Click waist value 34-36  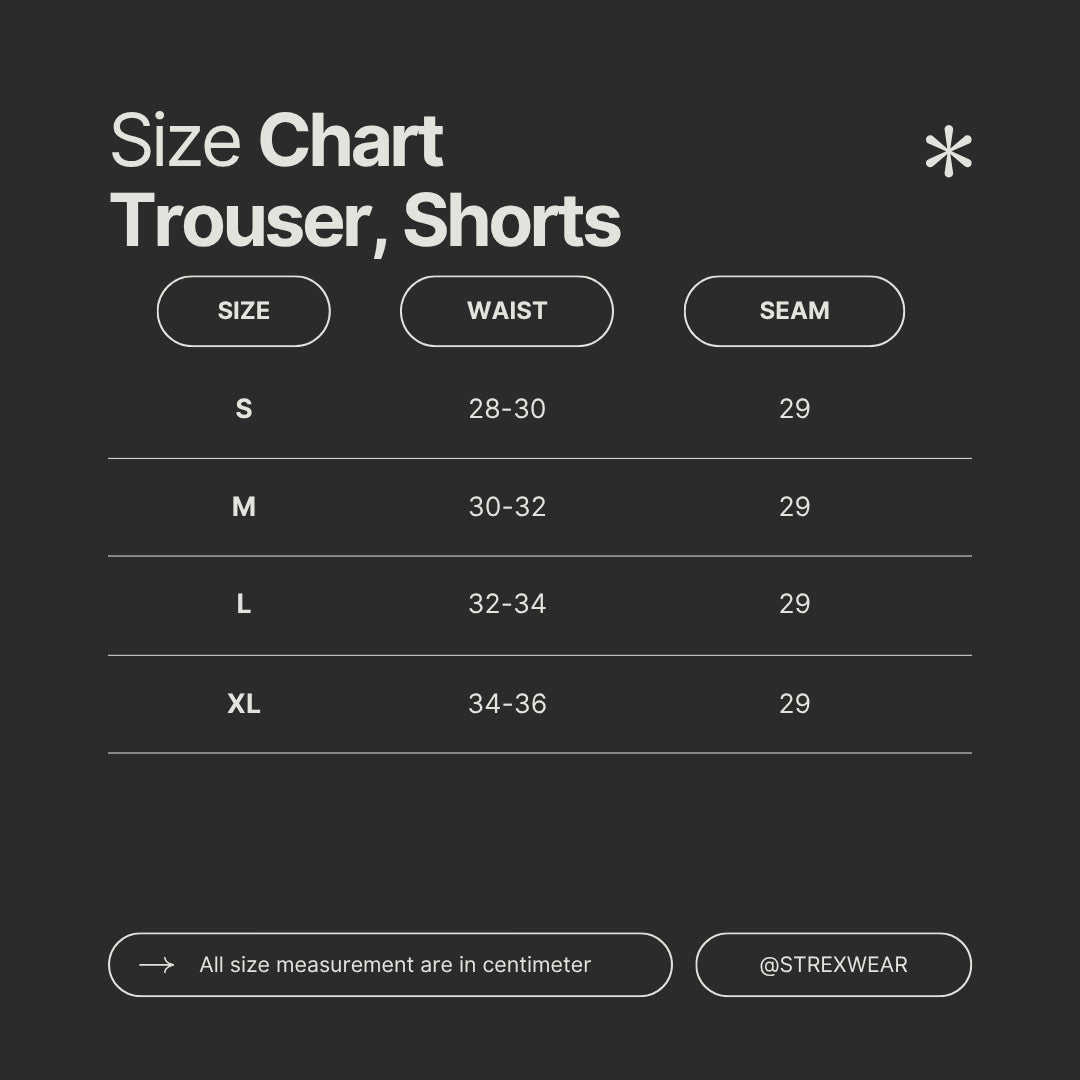coord(507,703)
